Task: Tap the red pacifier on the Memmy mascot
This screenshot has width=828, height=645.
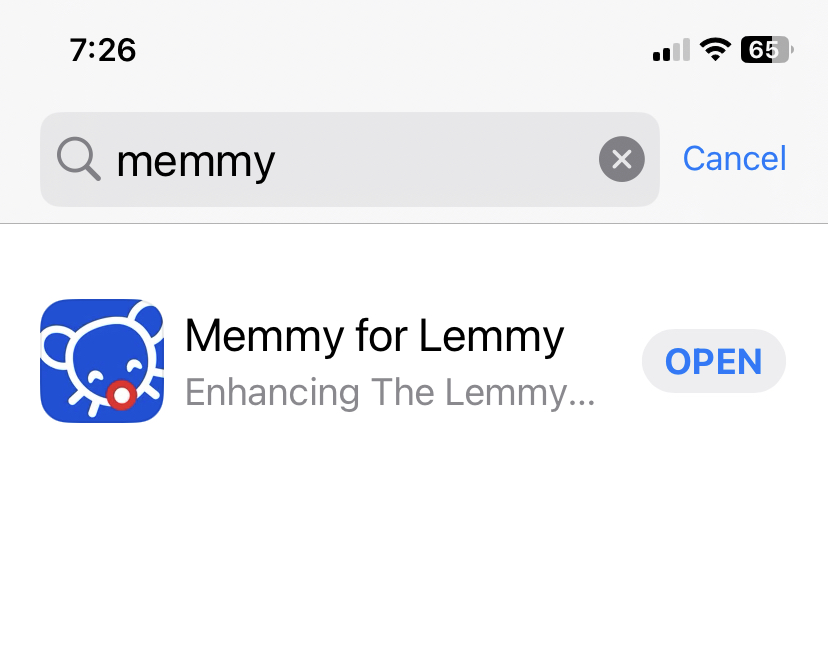Action: 122,395
